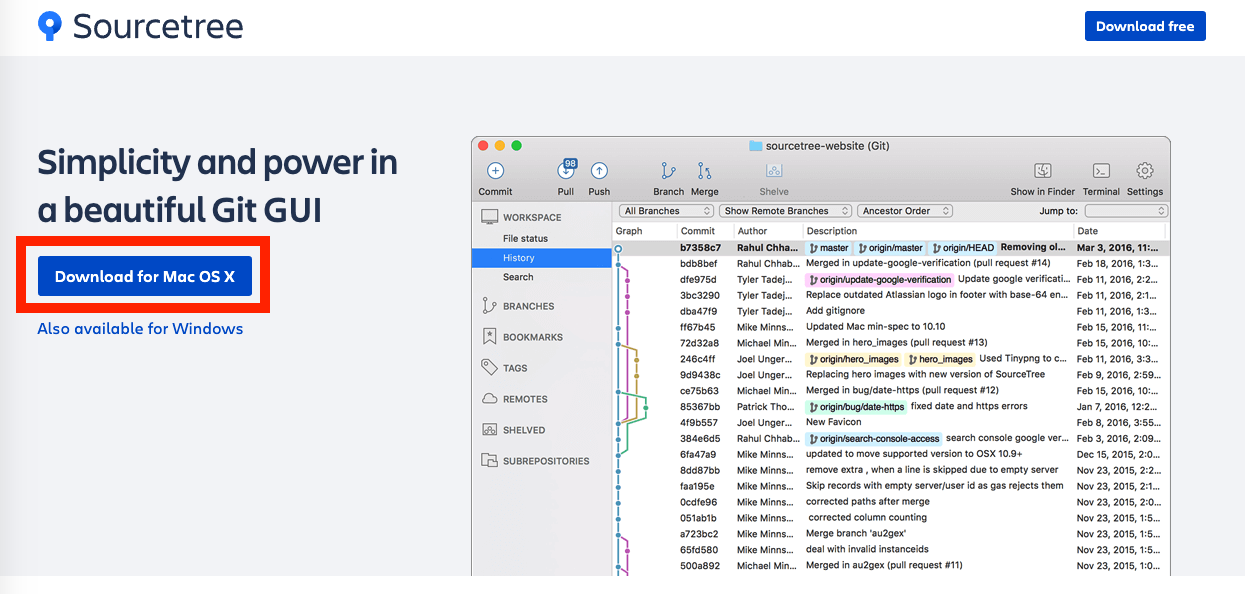The height and width of the screenshot is (594, 1245).
Task: Select commit 72d32a8
Action: tap(891, 343)
